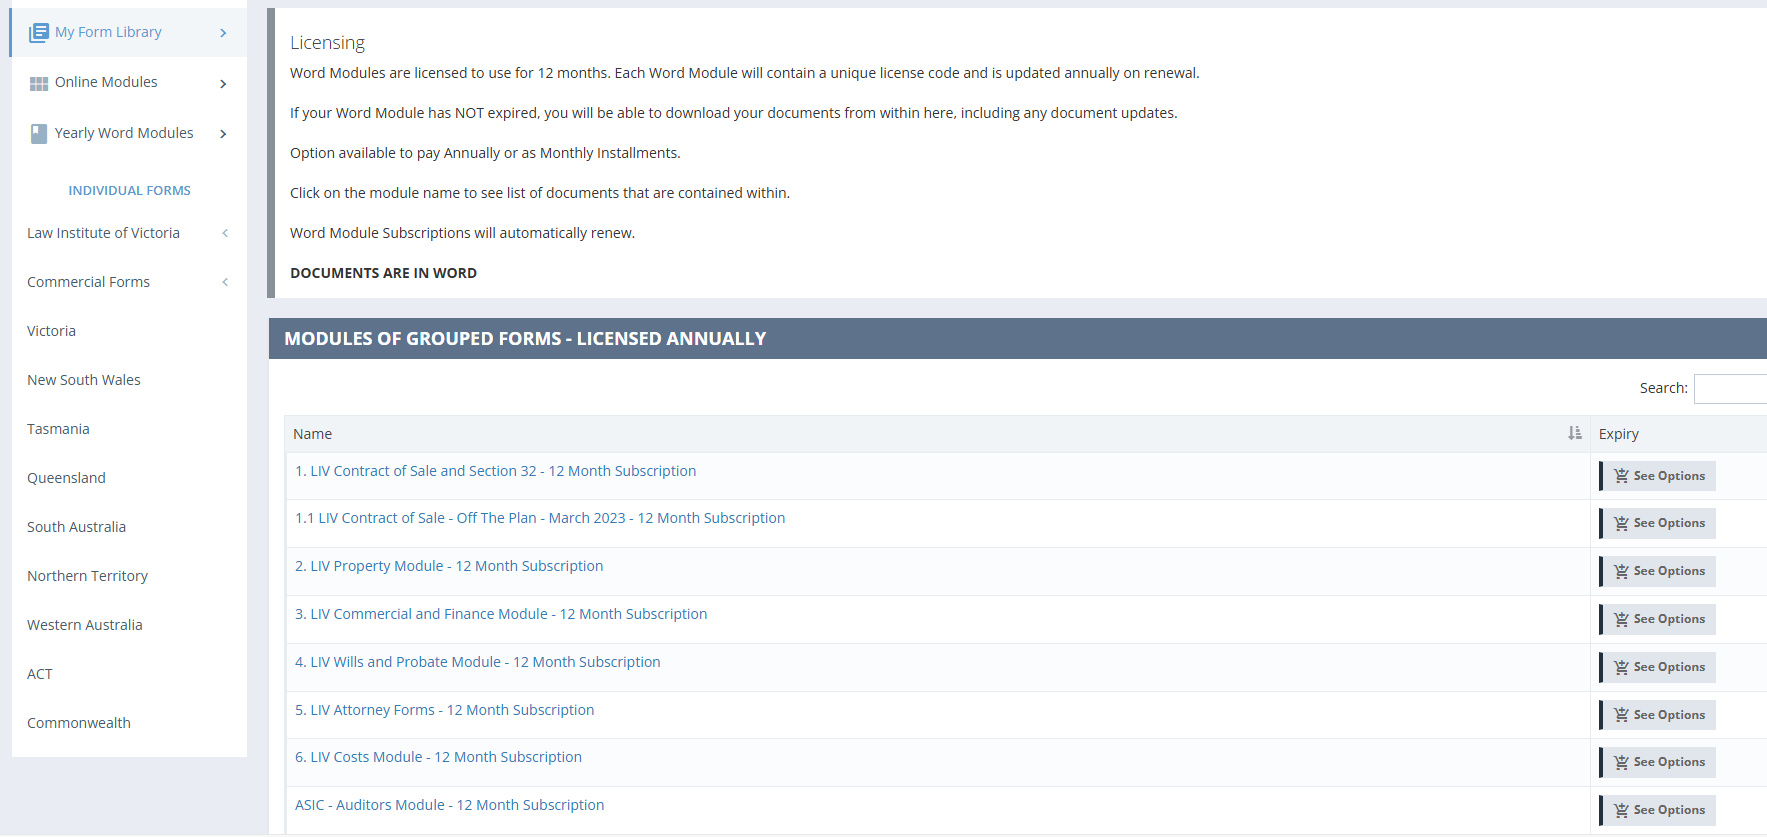Viewport: 1767px width, 837px height.
Task: Click the Licensing heading text
Action: point(327,43)
